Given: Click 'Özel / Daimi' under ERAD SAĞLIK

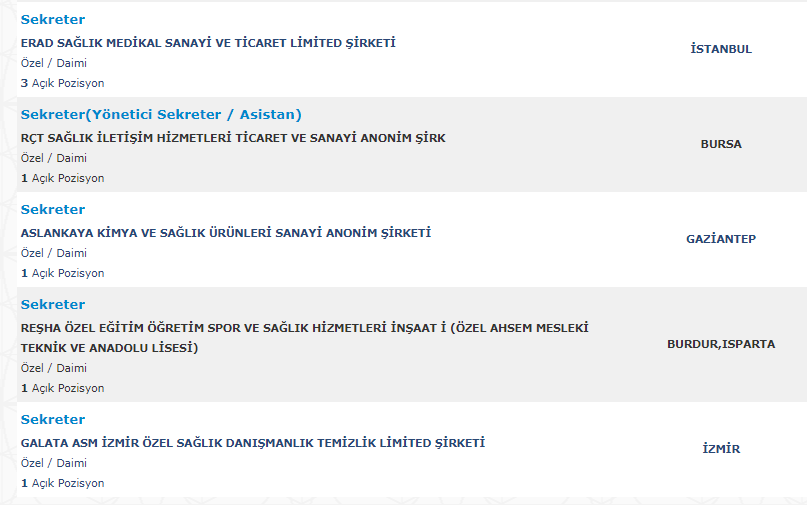Looking at the screenshot, I should click(54, 63).
